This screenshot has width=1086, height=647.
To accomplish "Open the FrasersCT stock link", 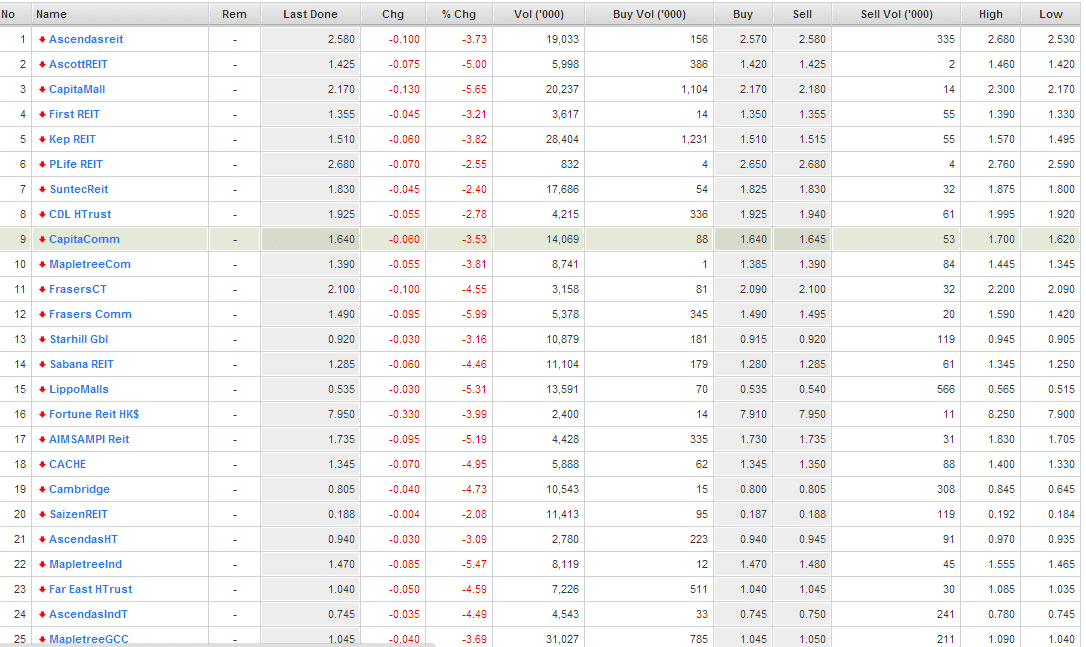I will (78, 289).
